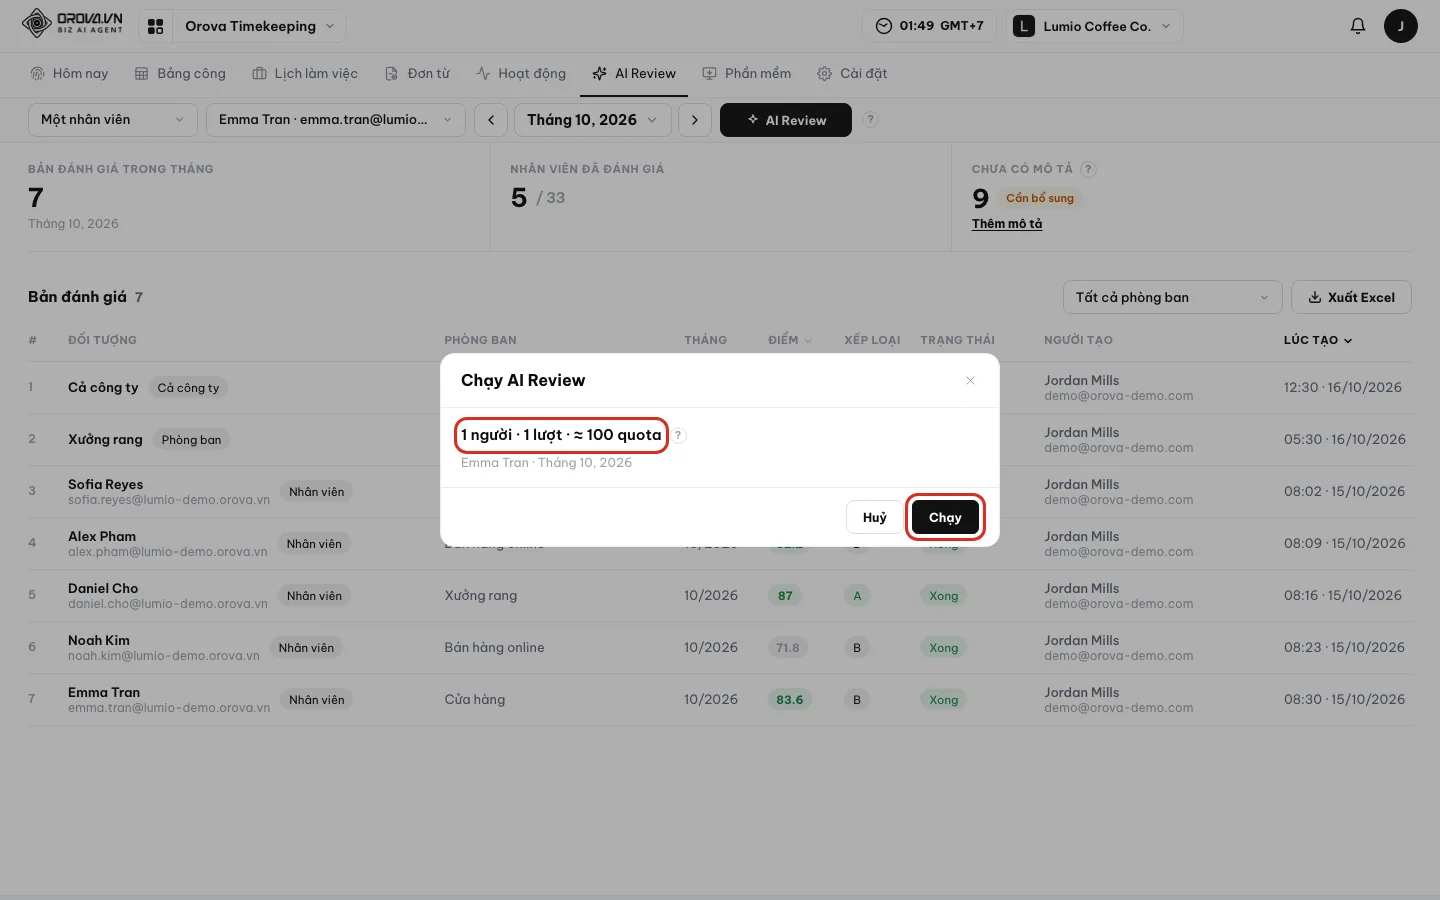Image resolution: width=1440 pixels, height=900 pixels.
Task: Open the Tháng 10, 2026 month picker
Action: pyautogui.click(x=592, y=120)
